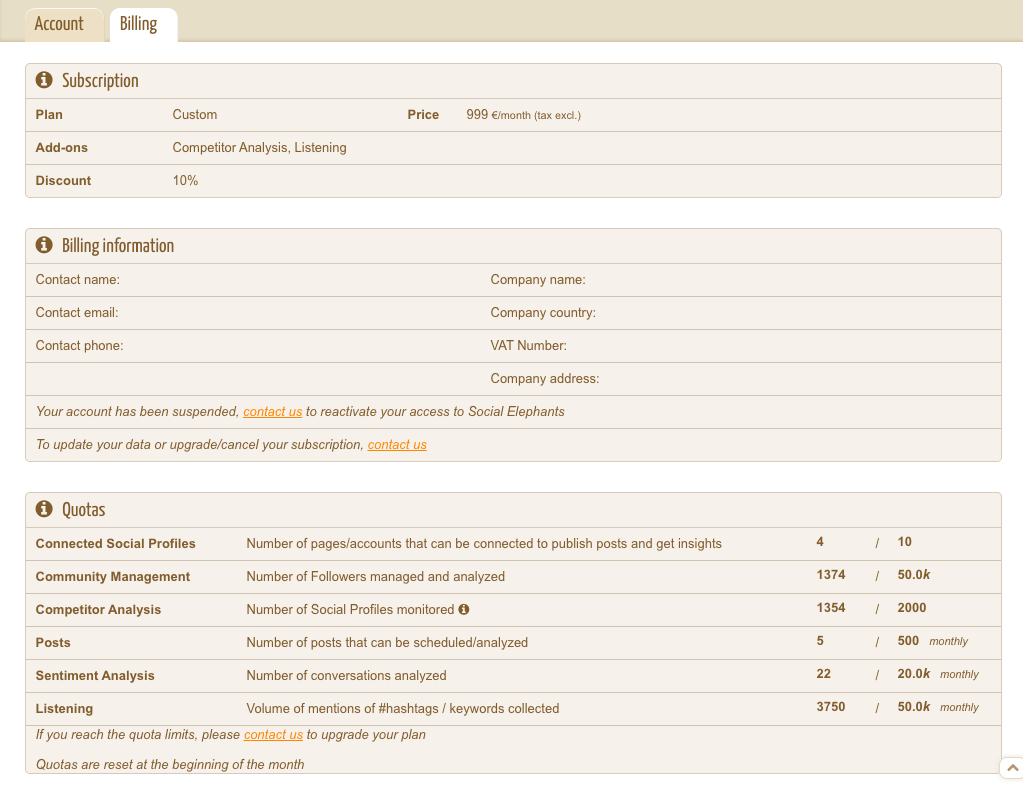Click the Add-ons label
The image size is (1023, 798).
(x=61, y=147)
